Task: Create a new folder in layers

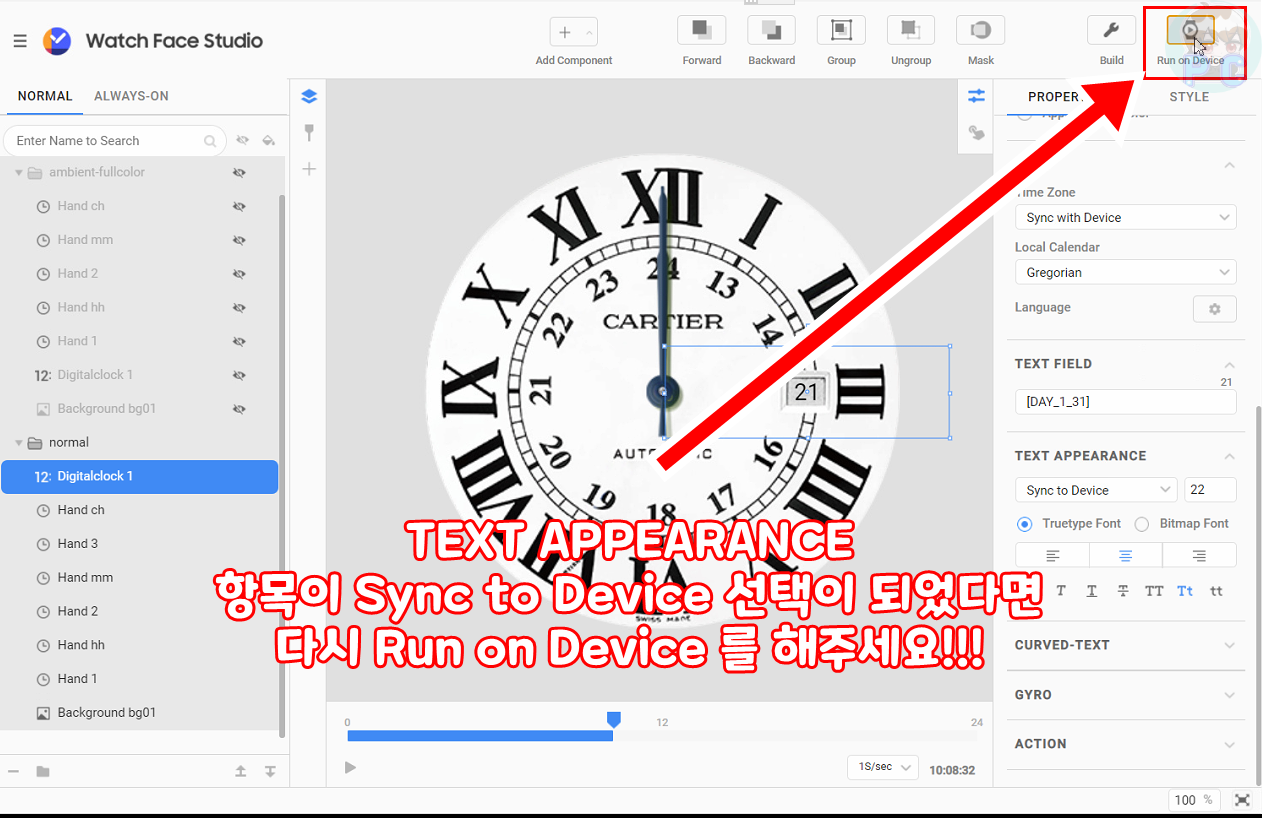Action: pos(43,771)
